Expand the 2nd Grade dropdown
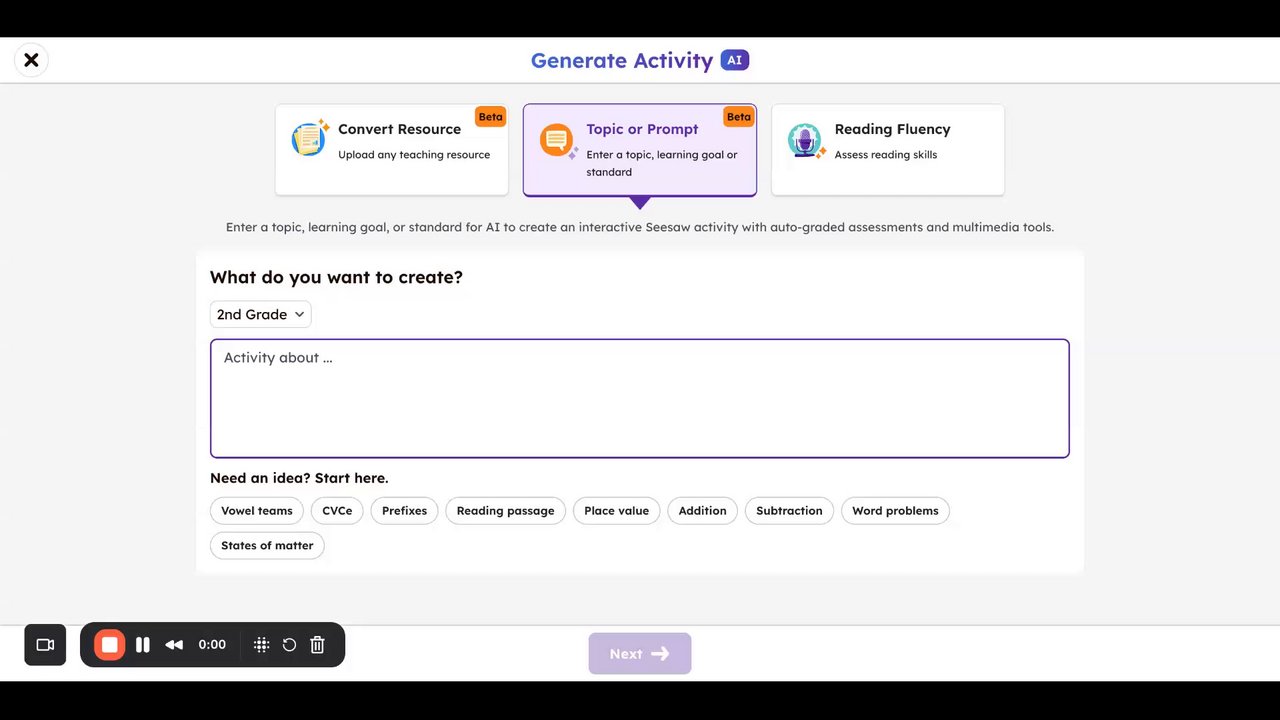This screenshot has width=1280, height=720. (x=260, y=314)
